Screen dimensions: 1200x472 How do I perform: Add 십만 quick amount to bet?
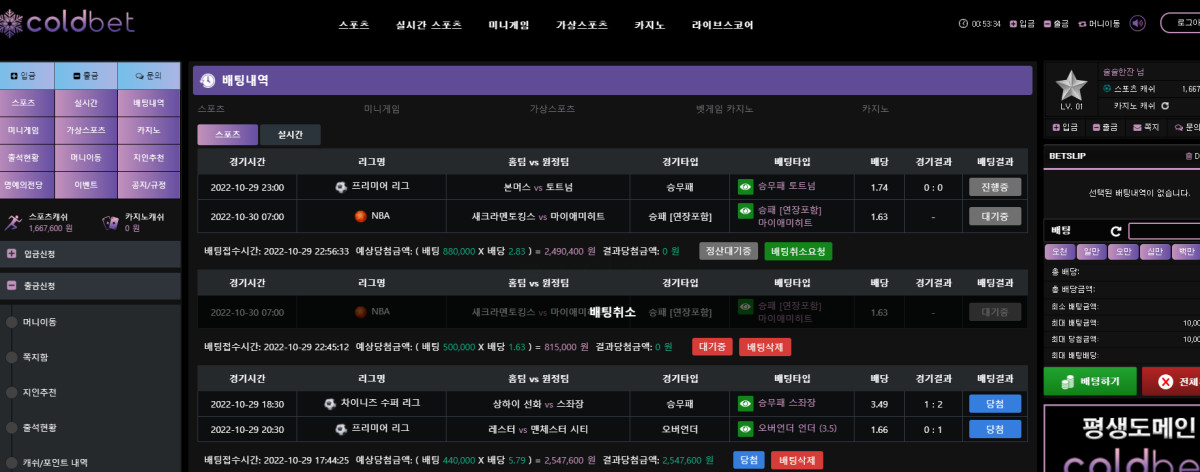1154,252
